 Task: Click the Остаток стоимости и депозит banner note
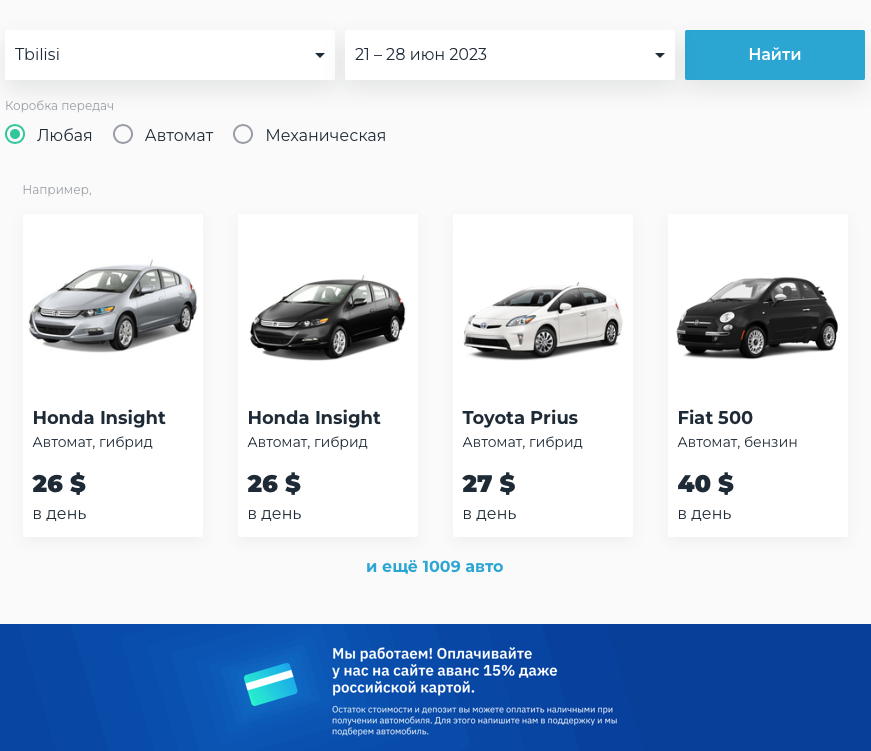[474, 720]
